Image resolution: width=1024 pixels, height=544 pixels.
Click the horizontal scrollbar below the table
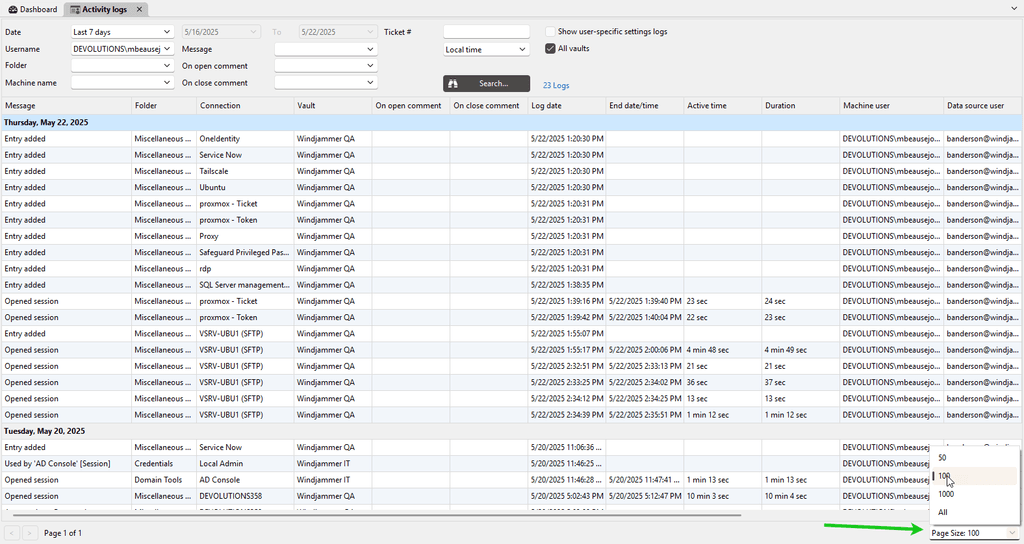pos(372,515)
